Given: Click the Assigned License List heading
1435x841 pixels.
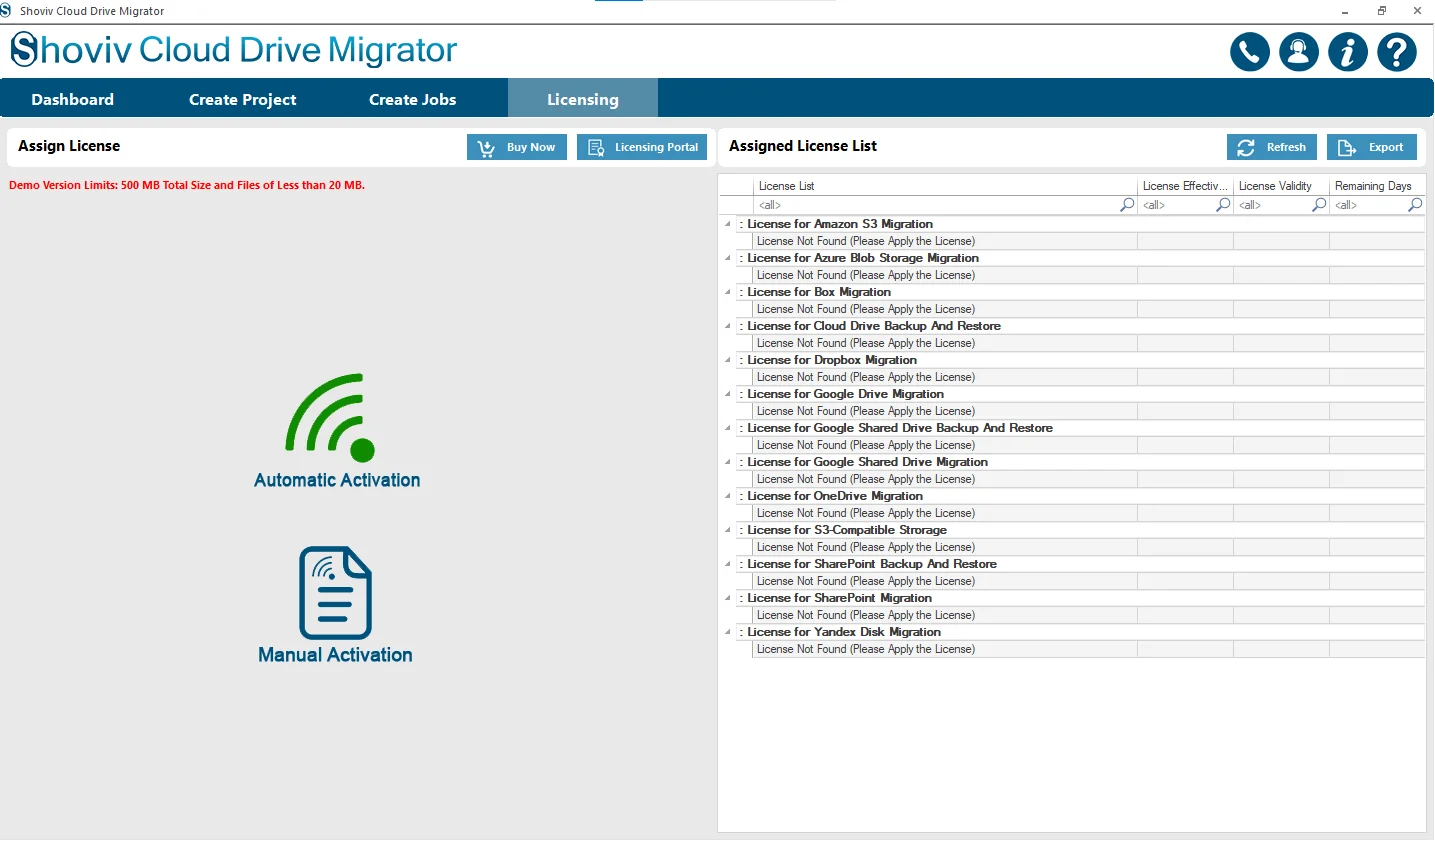Looking at the screenshot, I should coord(803,146).
